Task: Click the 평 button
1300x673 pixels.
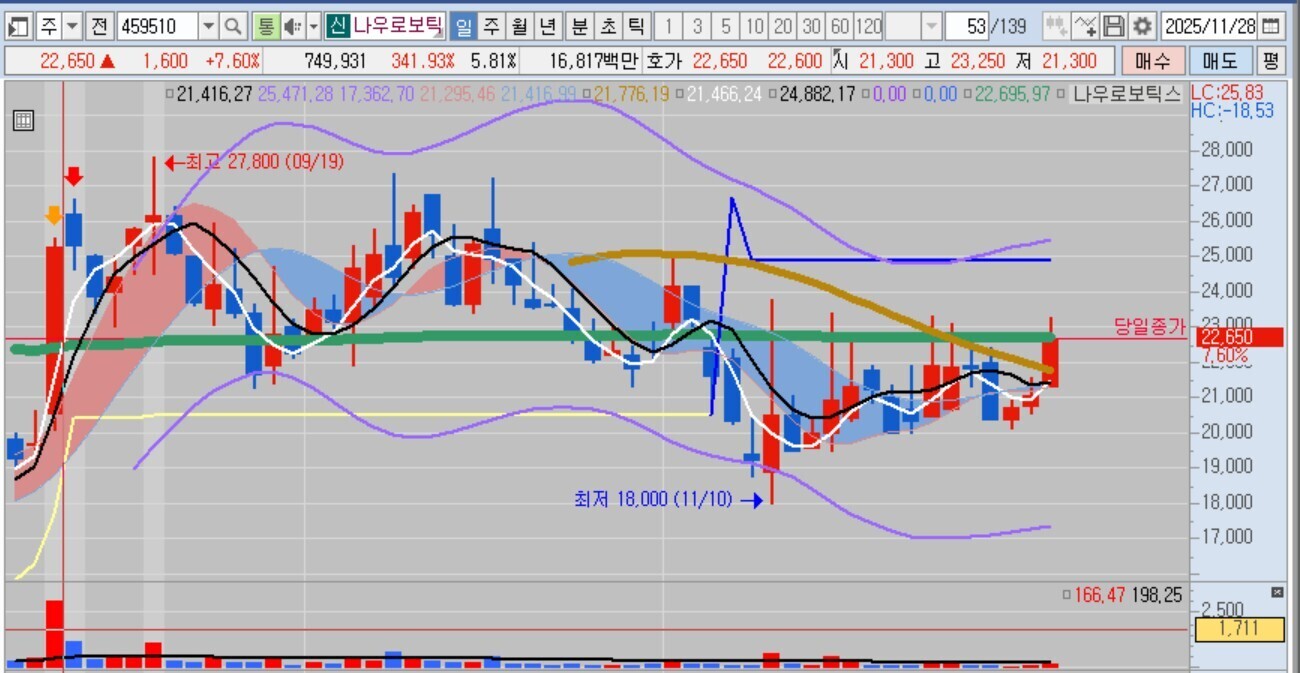Action: pos(1270,61)
